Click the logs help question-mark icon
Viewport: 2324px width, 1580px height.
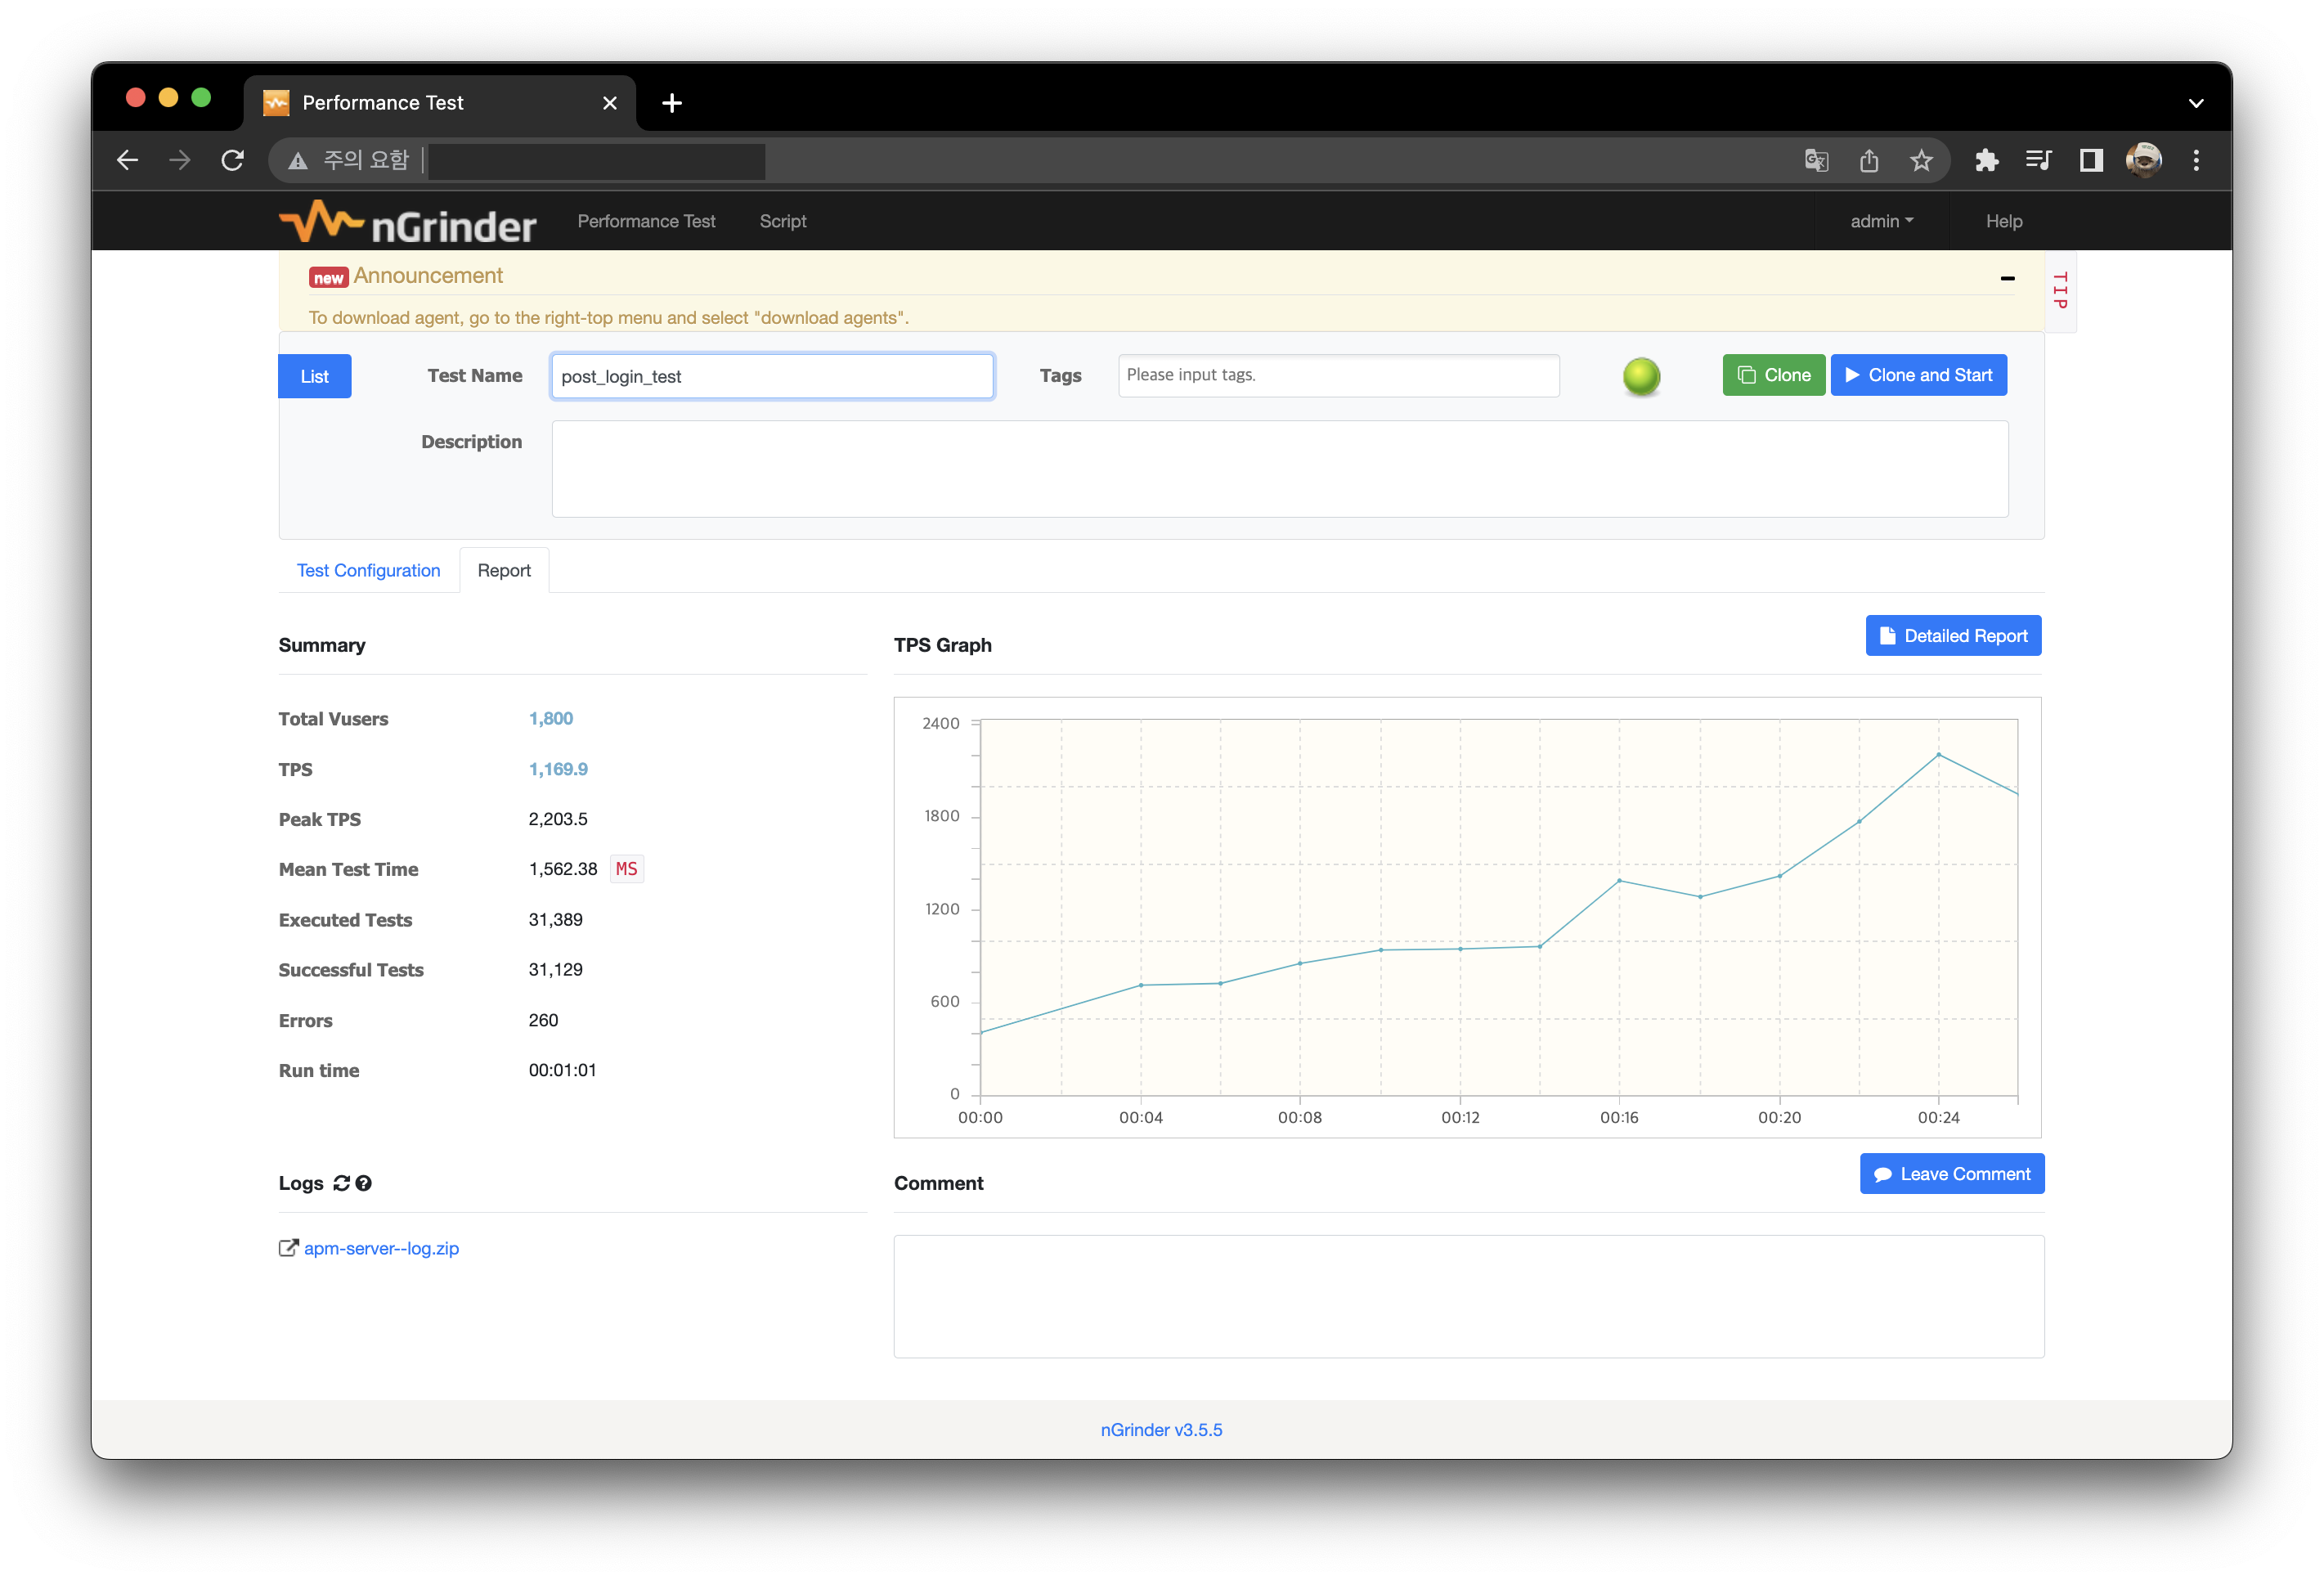point(364,1183)
